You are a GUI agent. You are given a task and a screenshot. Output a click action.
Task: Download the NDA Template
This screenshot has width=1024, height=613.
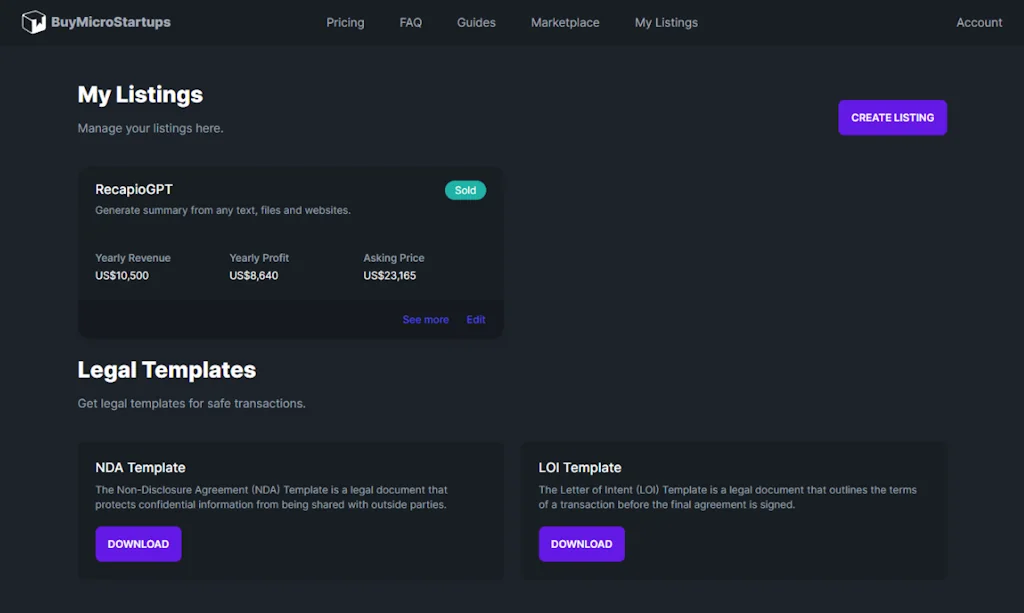pos(138,543)
